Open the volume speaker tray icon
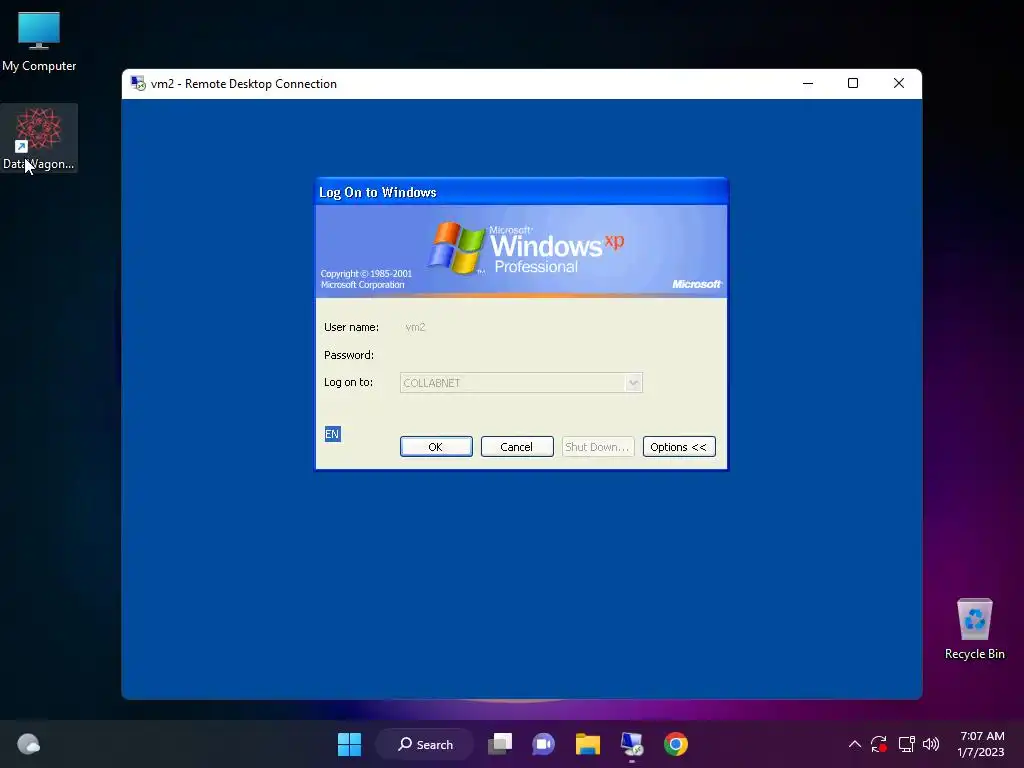1024x768 pixels. tap(931, 744)
